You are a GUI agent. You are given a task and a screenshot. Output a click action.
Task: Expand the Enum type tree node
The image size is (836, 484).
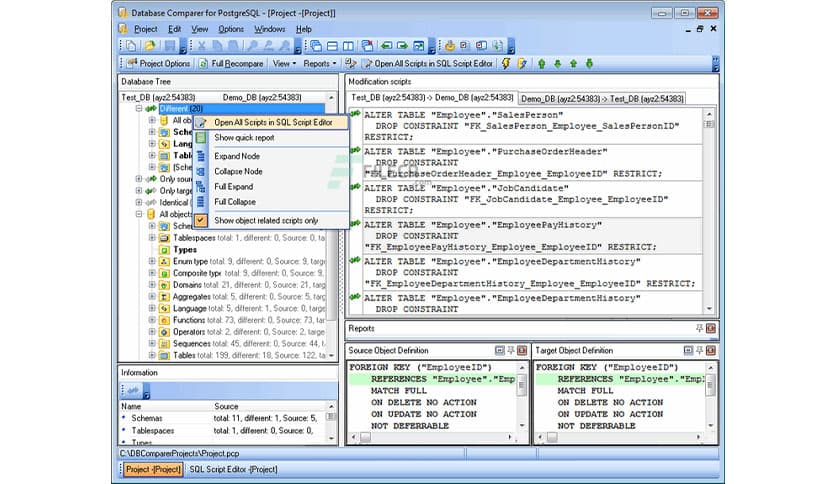152,261
